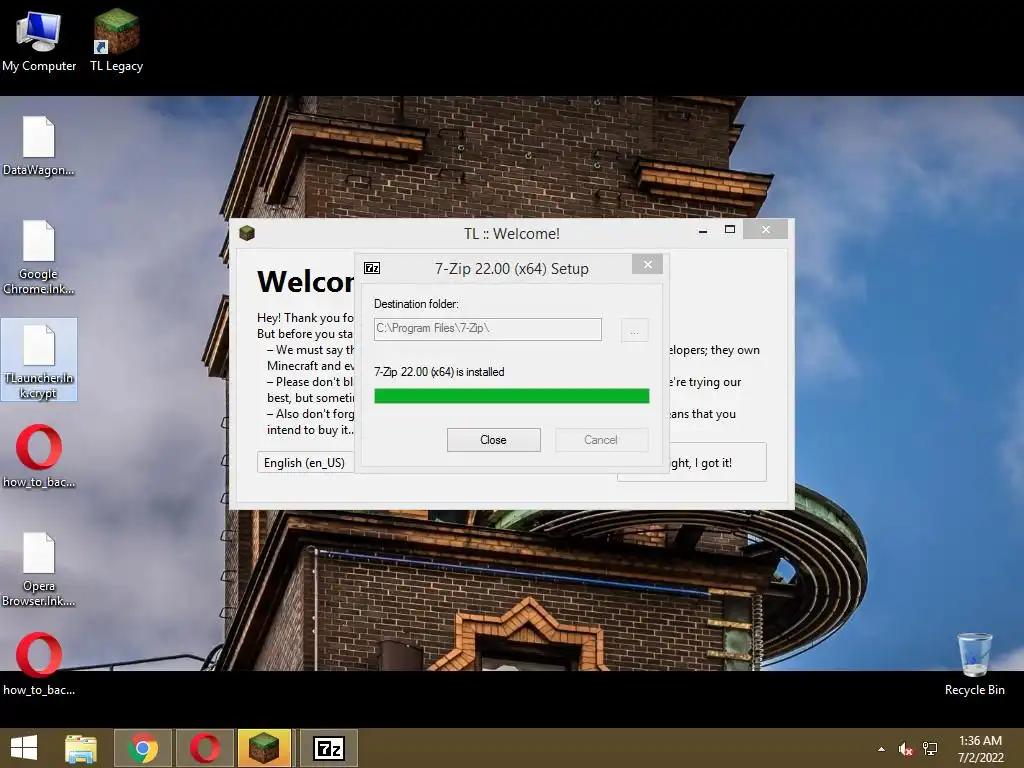Select the Opera Browser.lnk file icon
1024x768 pixels.
pyautogui.click(x=39, y=569)
